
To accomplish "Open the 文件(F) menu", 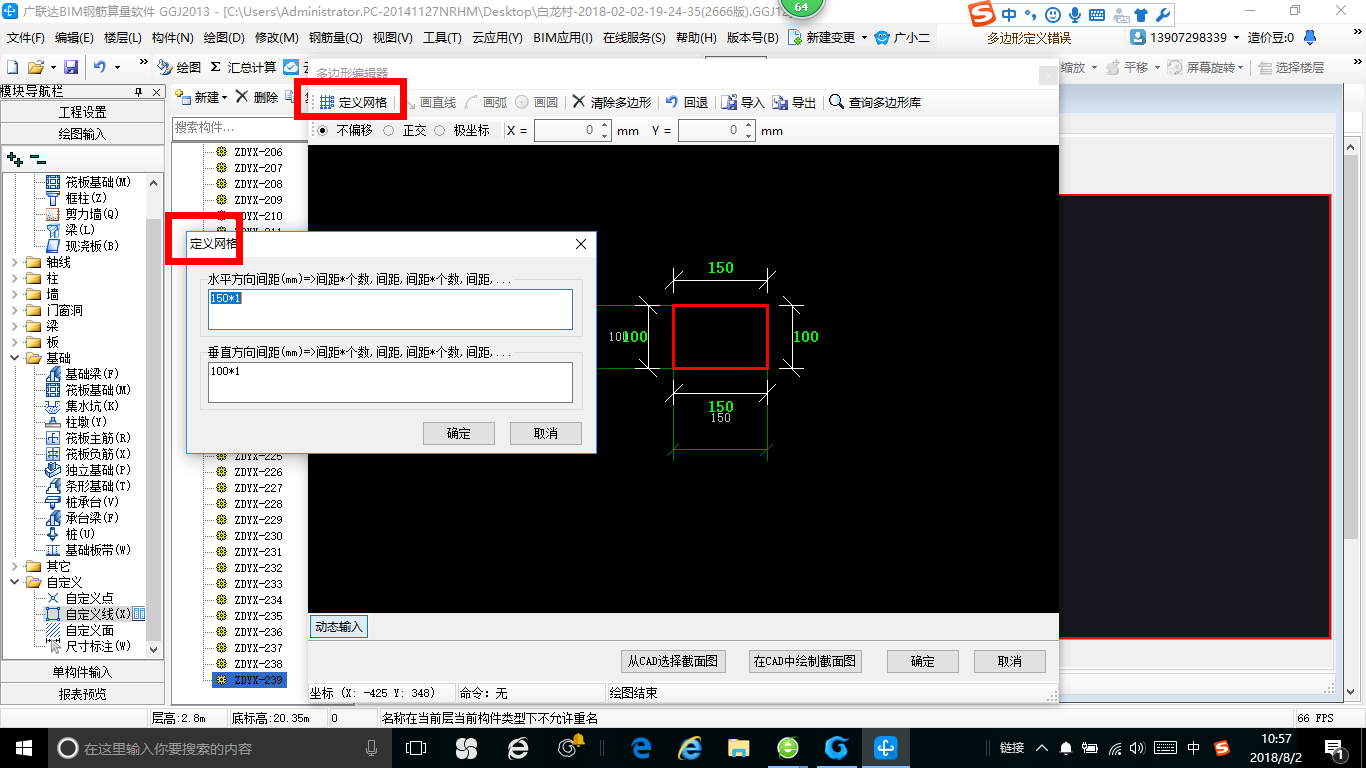I will [x=26, y=38].
